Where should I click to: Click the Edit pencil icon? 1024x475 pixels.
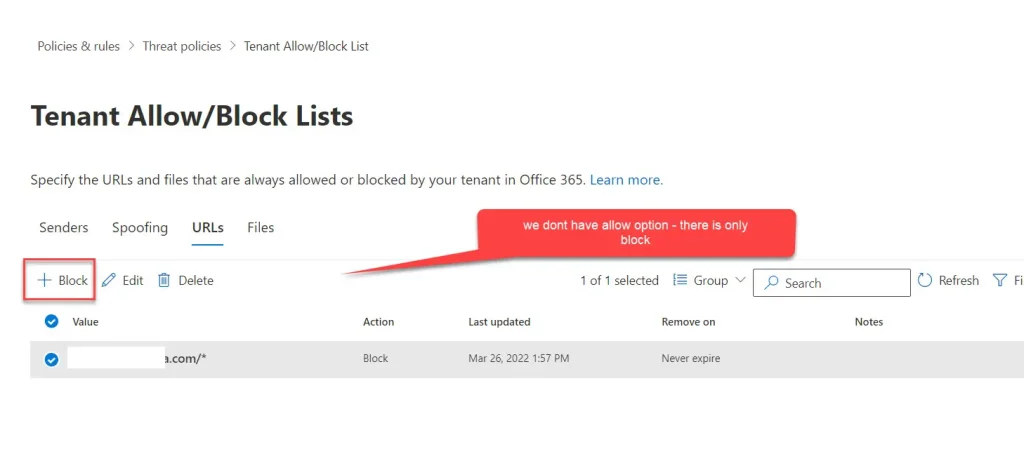click(x=109, y=281)
